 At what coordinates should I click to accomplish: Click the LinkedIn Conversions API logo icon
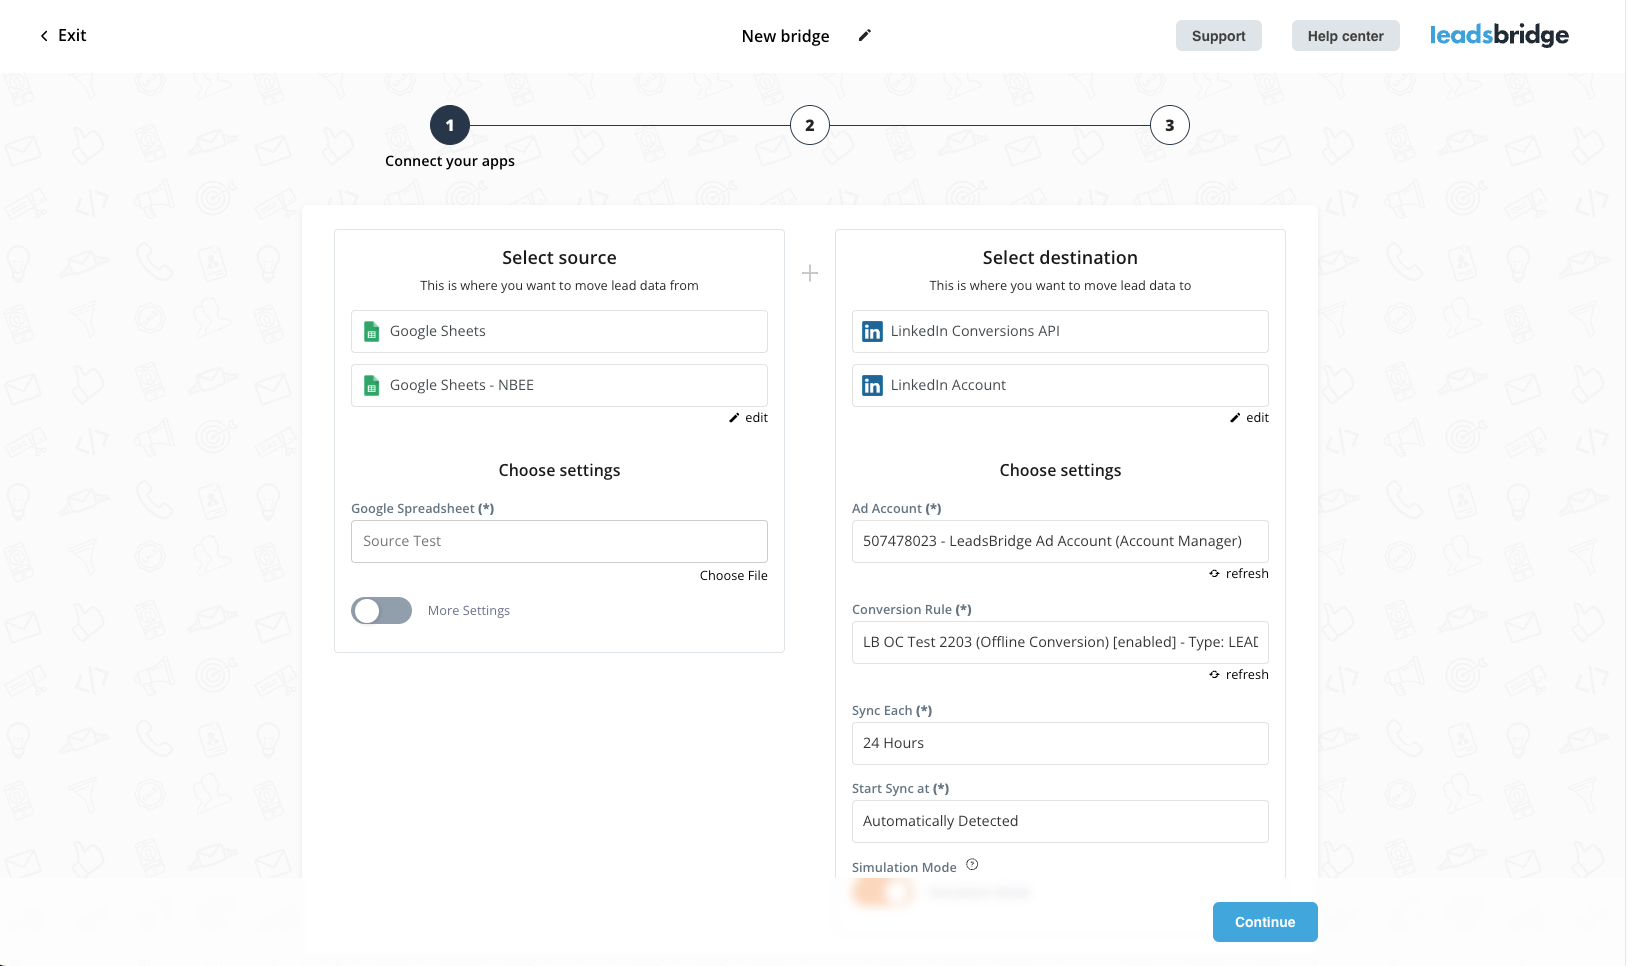coord(872,332)
